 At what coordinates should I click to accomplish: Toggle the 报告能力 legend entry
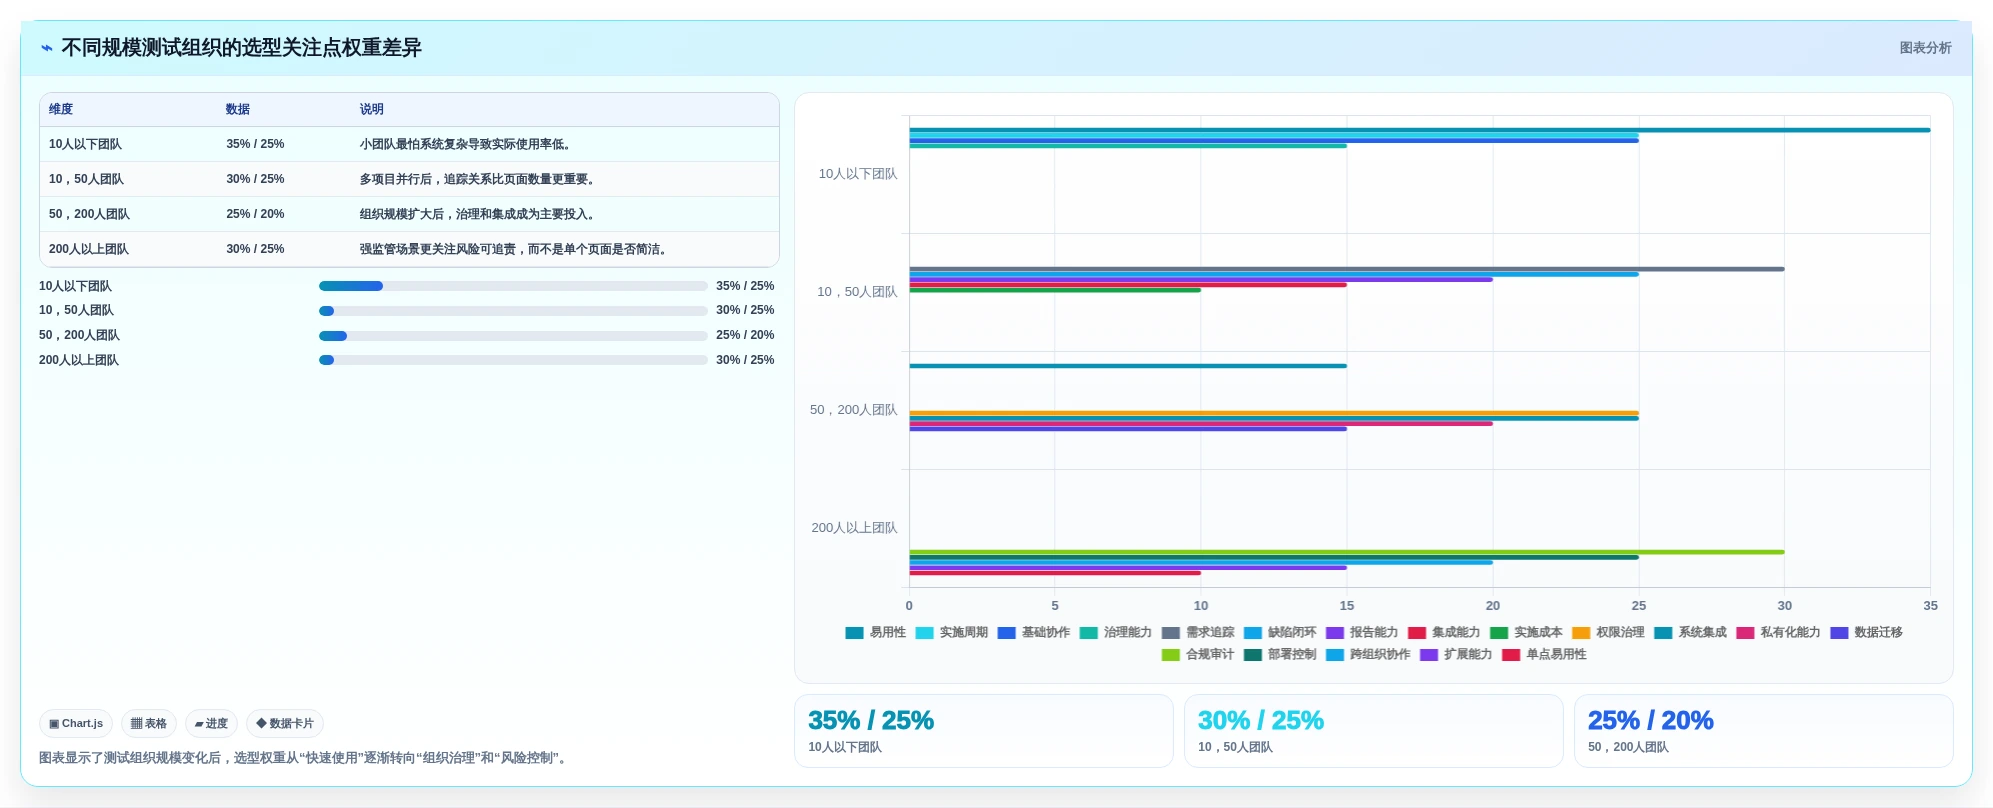pos(1361,633)
